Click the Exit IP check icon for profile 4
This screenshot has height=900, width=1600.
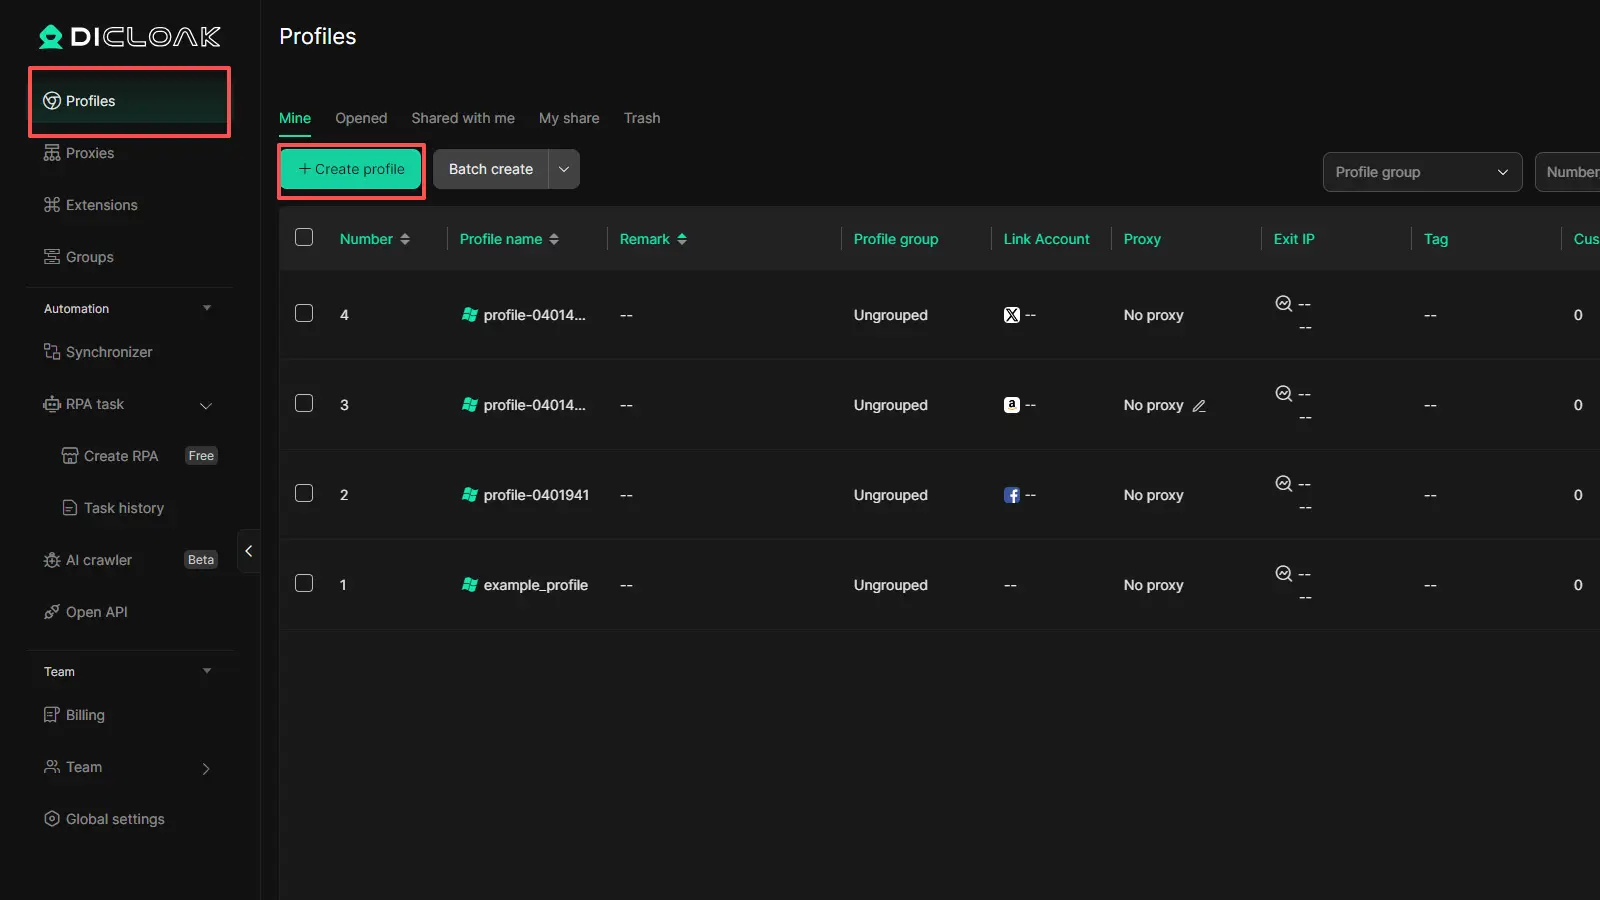pos(1283,303)
